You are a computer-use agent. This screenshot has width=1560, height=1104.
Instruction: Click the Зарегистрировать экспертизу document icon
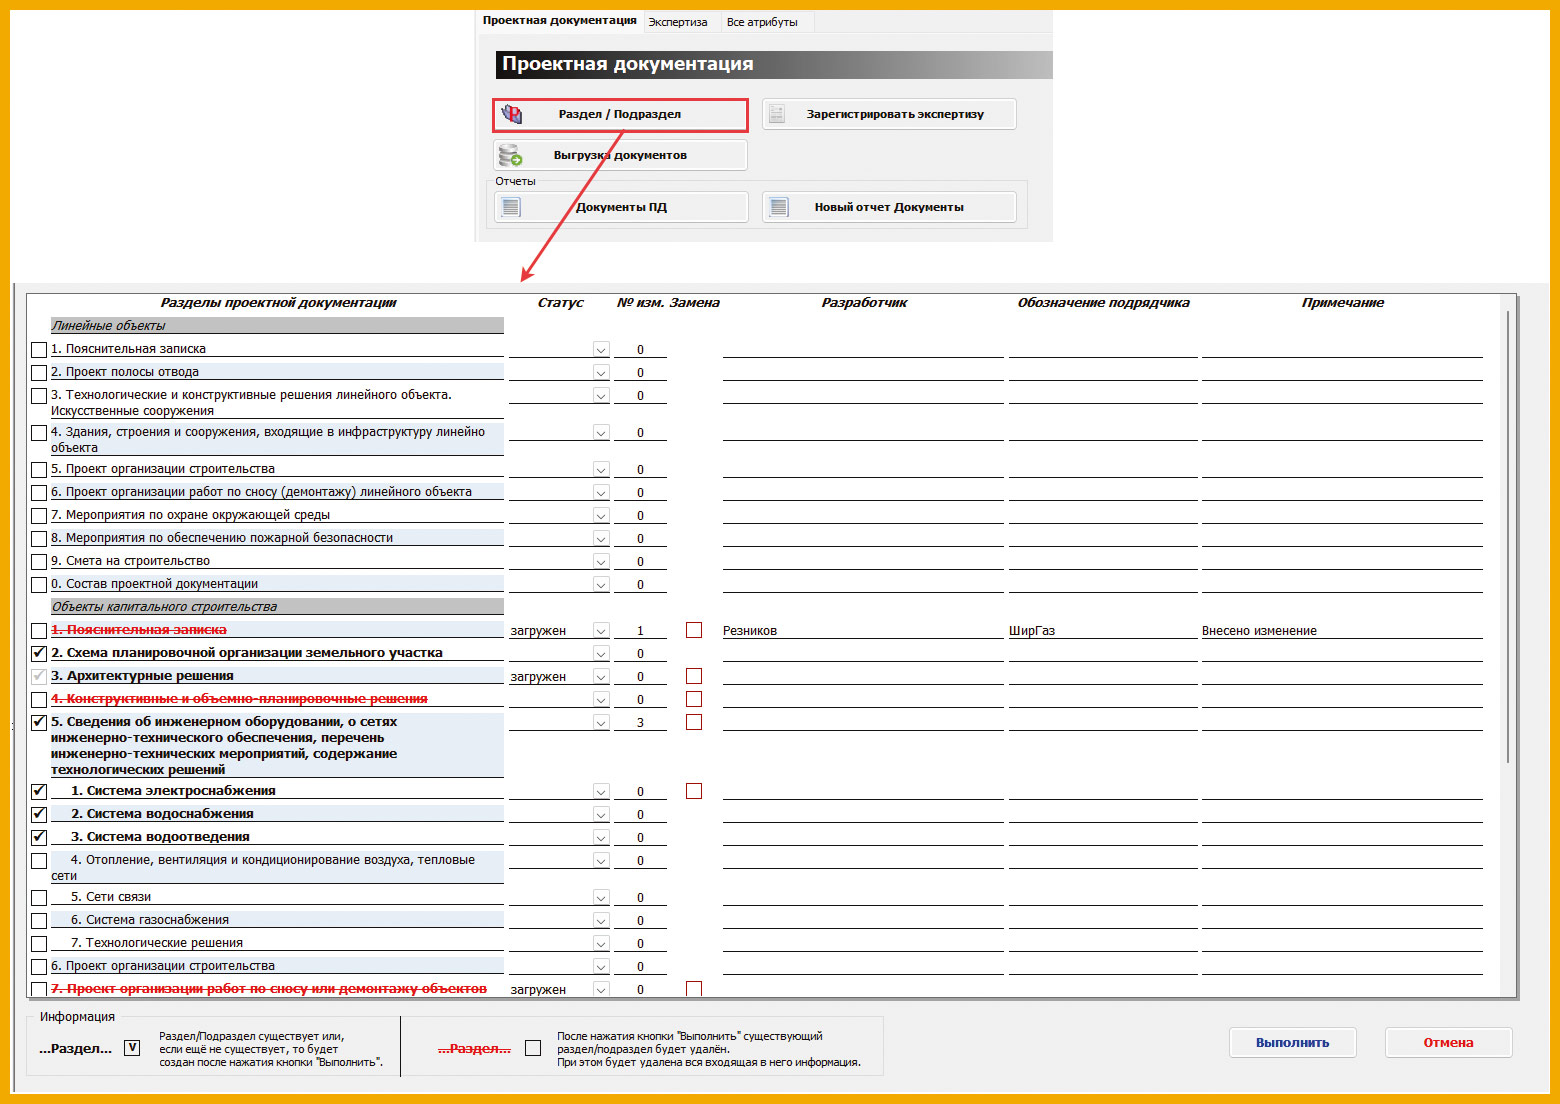pyautogui.click(x=777, y=114)
